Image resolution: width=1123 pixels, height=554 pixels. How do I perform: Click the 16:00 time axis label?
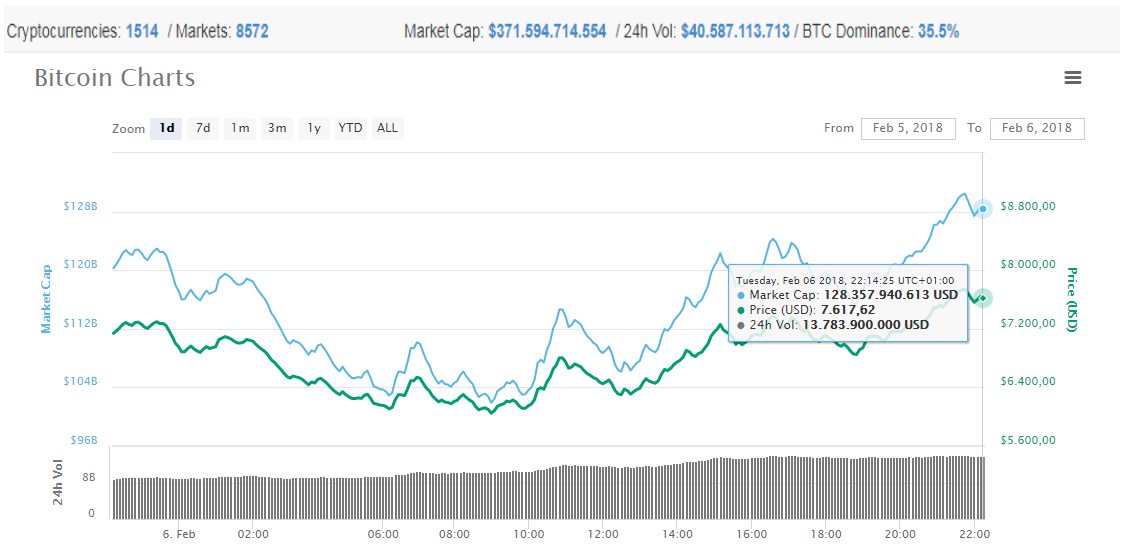tap(752, 534)
